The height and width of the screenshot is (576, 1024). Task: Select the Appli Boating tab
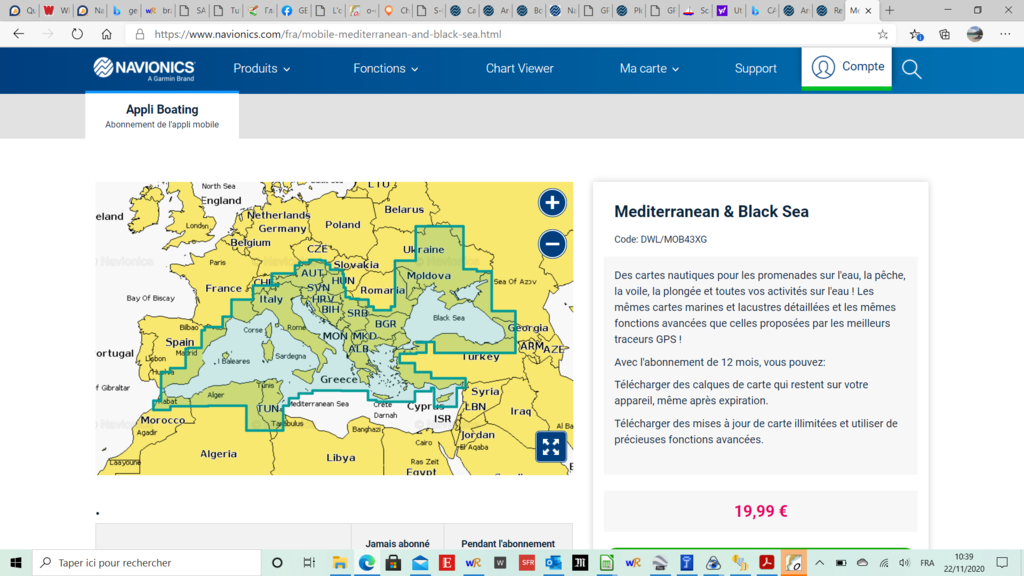click(162, 116)
